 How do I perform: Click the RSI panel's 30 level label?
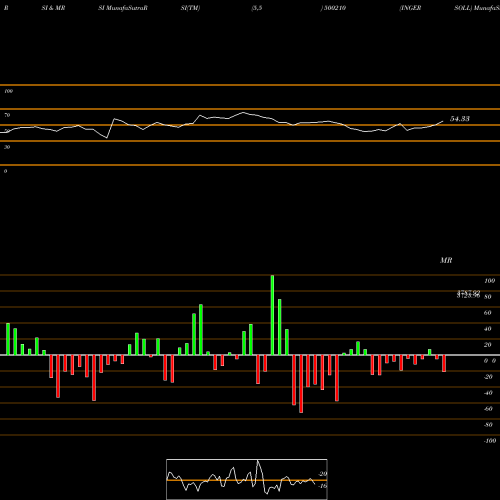point(7,147)
